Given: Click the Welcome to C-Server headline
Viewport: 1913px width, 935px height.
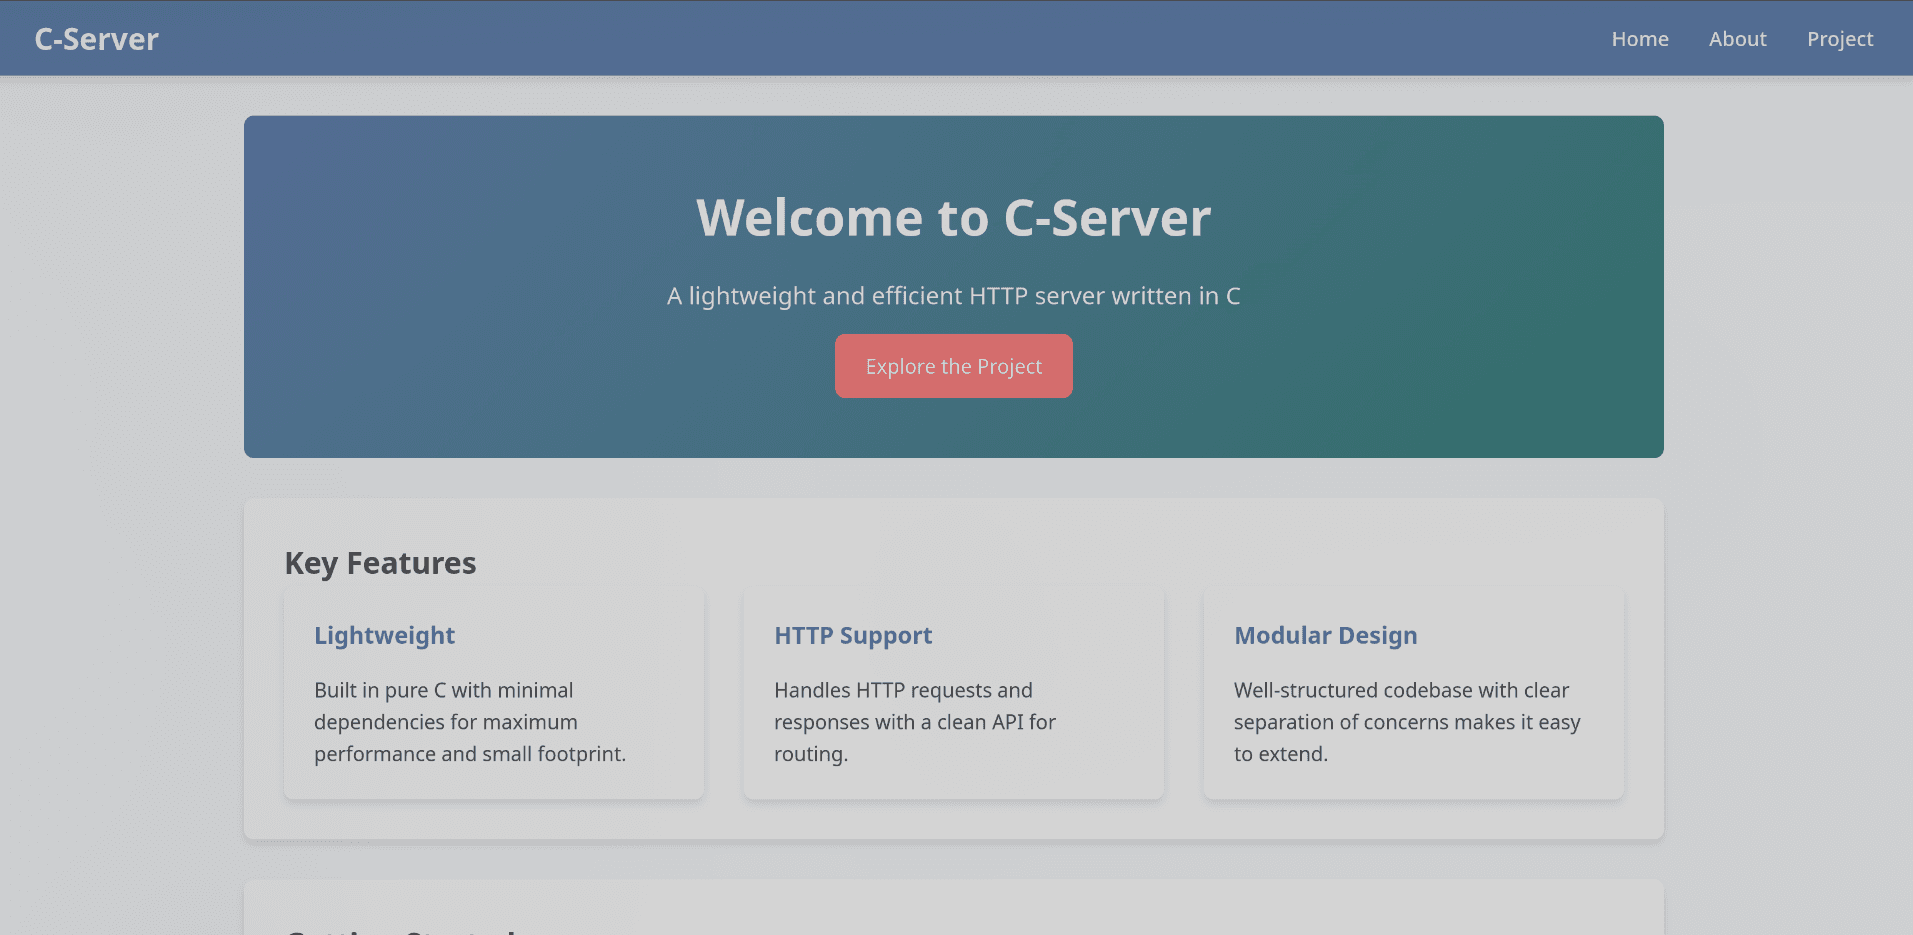Looking at the screenshot, I should coord(953,218).
